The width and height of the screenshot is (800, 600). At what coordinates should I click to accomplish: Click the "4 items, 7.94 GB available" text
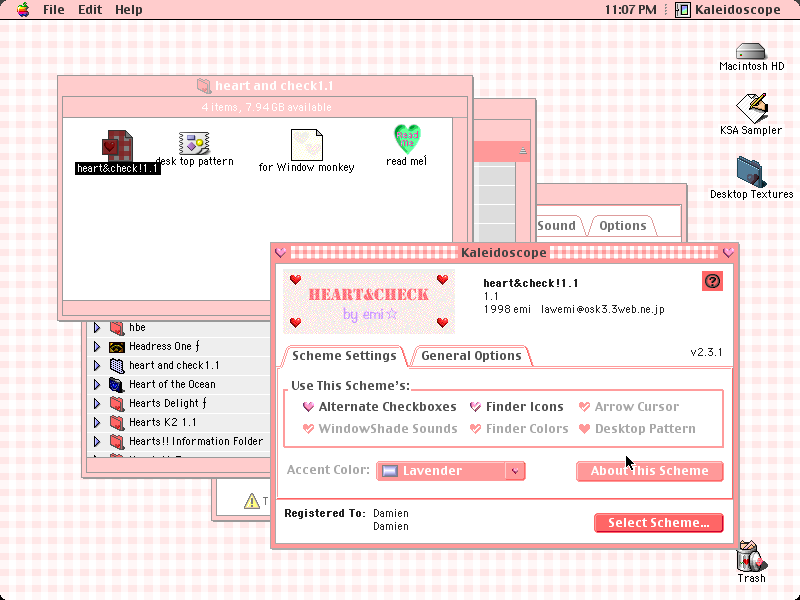[266, 107]
